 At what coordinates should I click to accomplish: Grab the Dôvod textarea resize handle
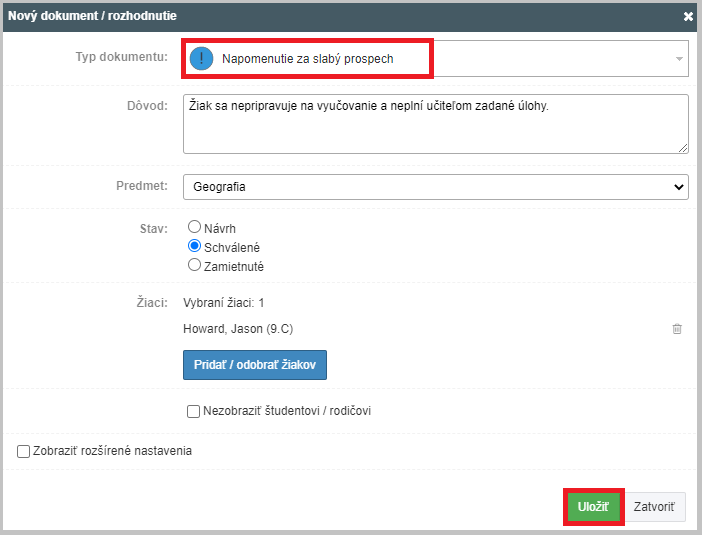pos(683,148)
